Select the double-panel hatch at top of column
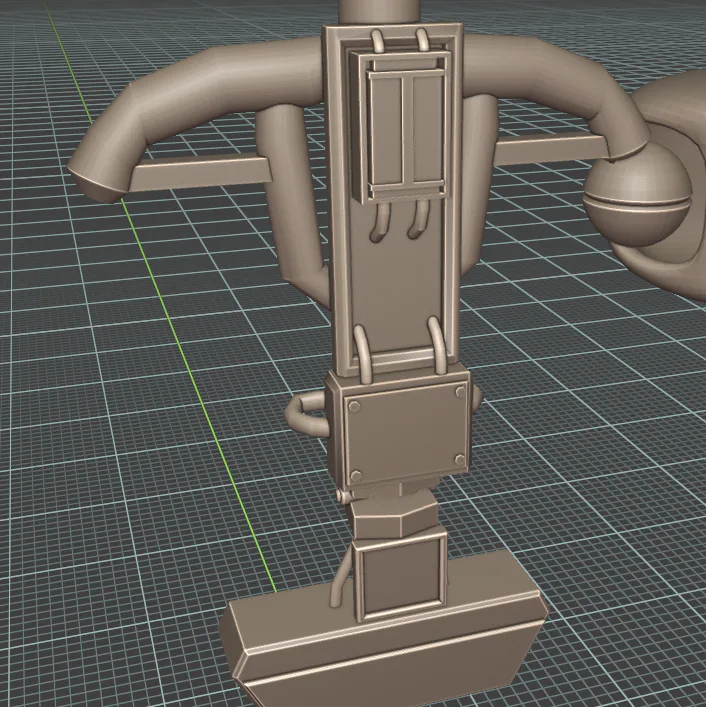This screenshot has height=707, width=706. click(400, 127)
